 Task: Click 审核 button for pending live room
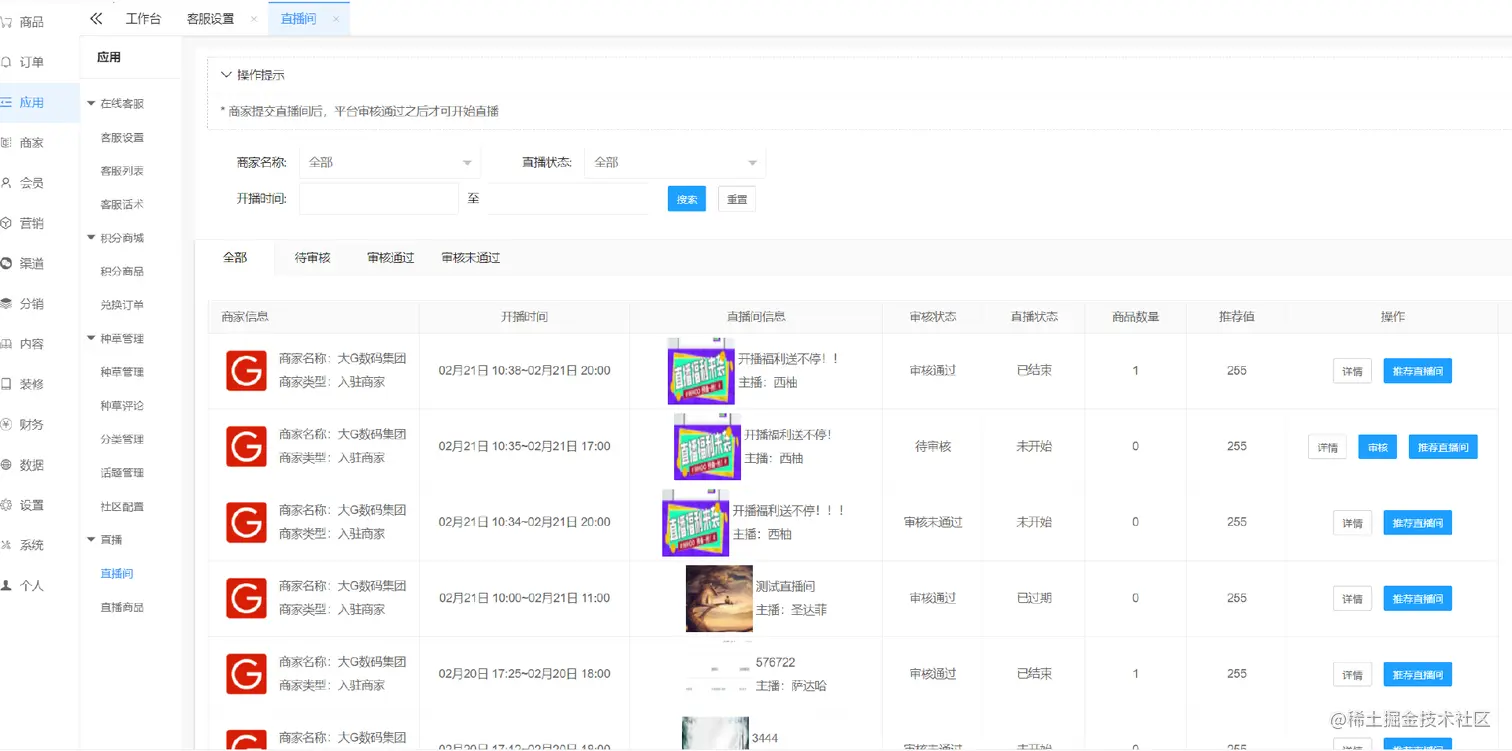[1378, 447]
